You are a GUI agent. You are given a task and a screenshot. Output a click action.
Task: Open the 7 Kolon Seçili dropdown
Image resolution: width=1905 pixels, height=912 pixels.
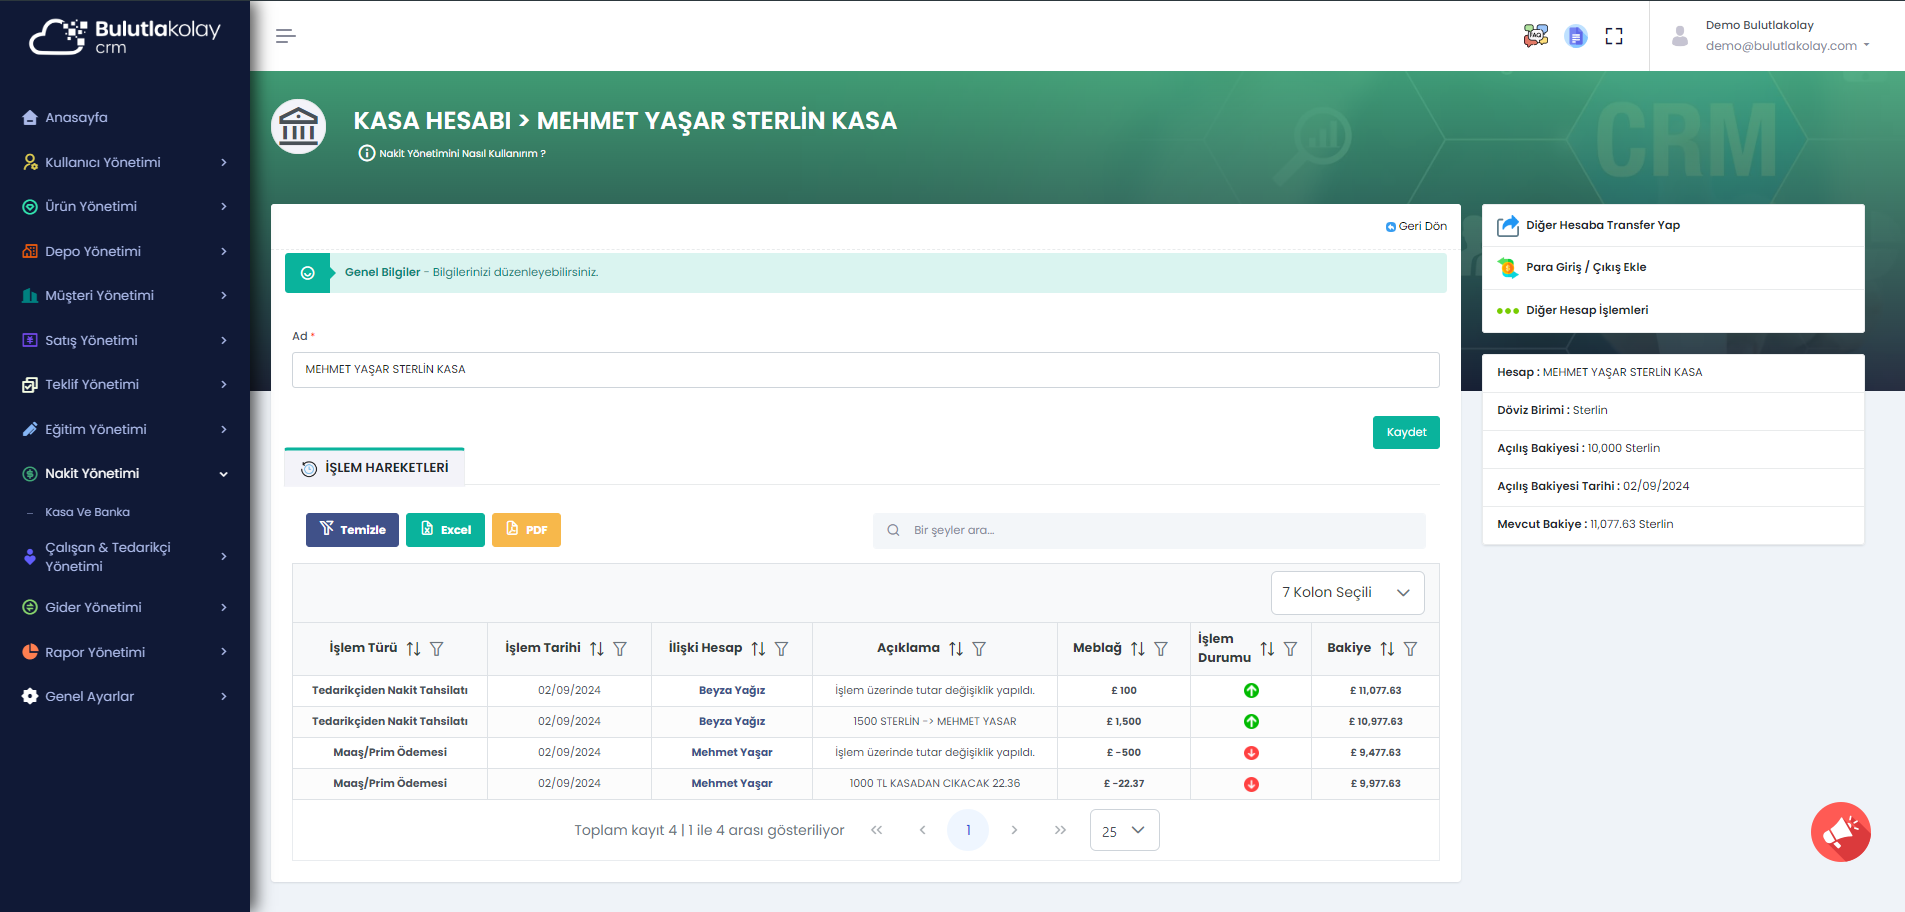click(x=1346, y=592)
